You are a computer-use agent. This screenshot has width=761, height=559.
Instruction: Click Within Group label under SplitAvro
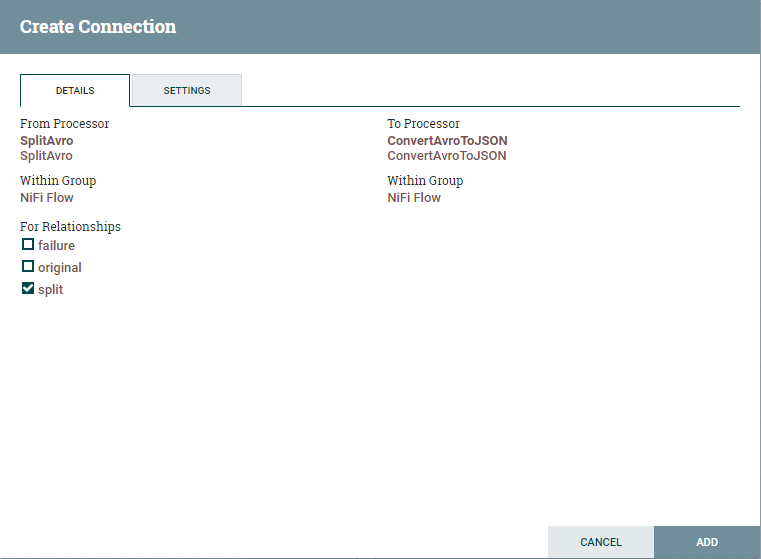click(58, 181)
